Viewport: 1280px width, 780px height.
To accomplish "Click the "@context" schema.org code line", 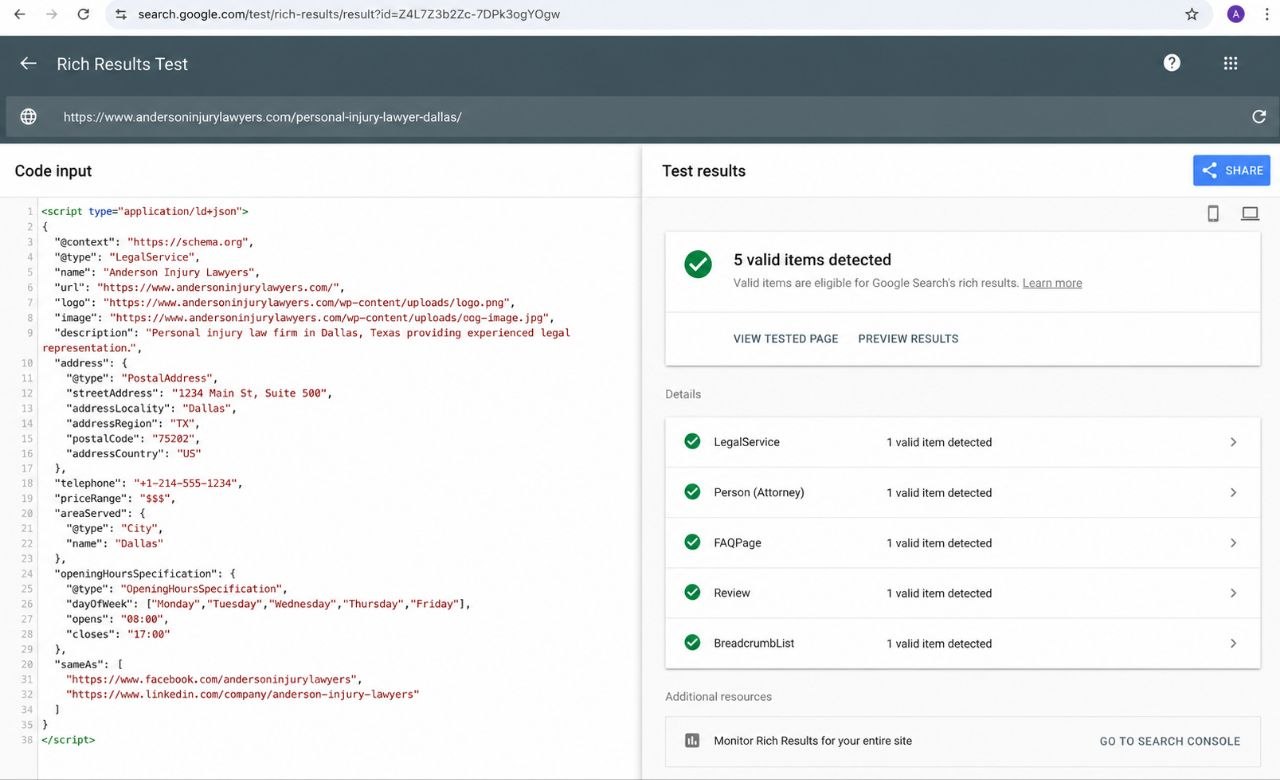I will tap(154, 242).
